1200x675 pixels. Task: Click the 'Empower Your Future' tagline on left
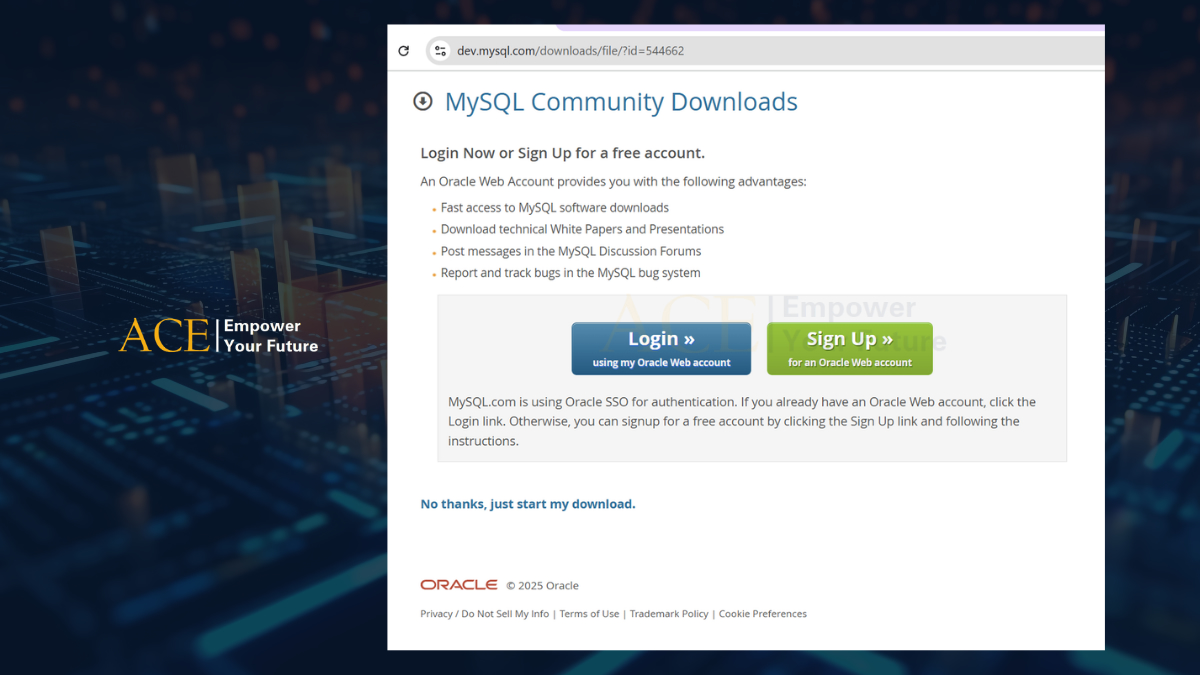(x=270, y=336)
